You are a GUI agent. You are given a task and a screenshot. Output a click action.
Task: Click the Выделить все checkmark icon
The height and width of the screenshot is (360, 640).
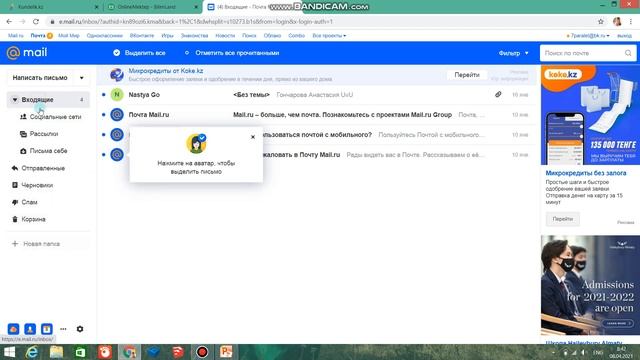pos(116,53)
